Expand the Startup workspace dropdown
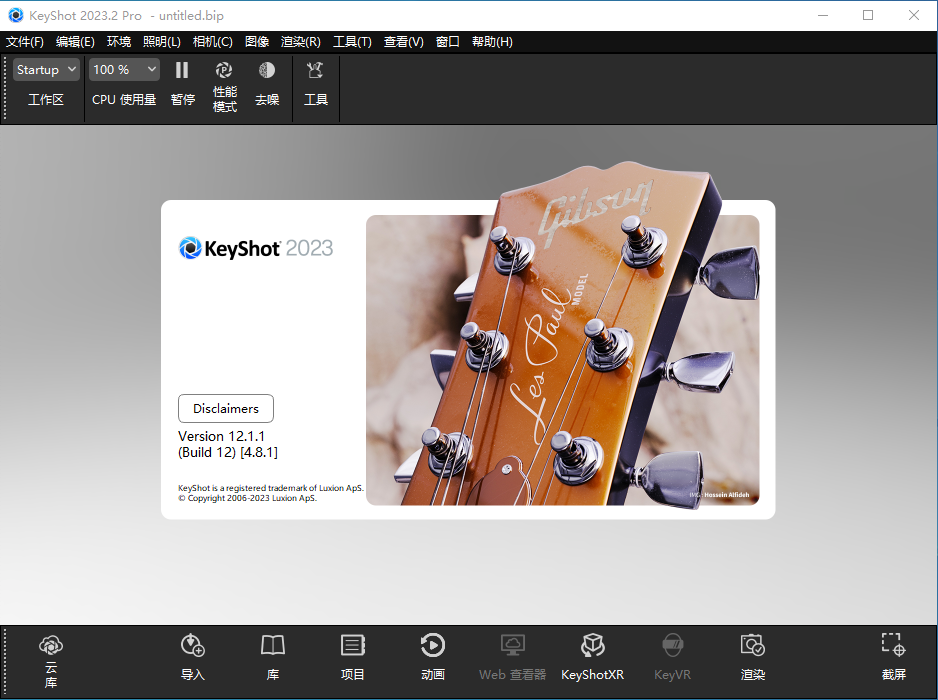 (x=46, y=70)
